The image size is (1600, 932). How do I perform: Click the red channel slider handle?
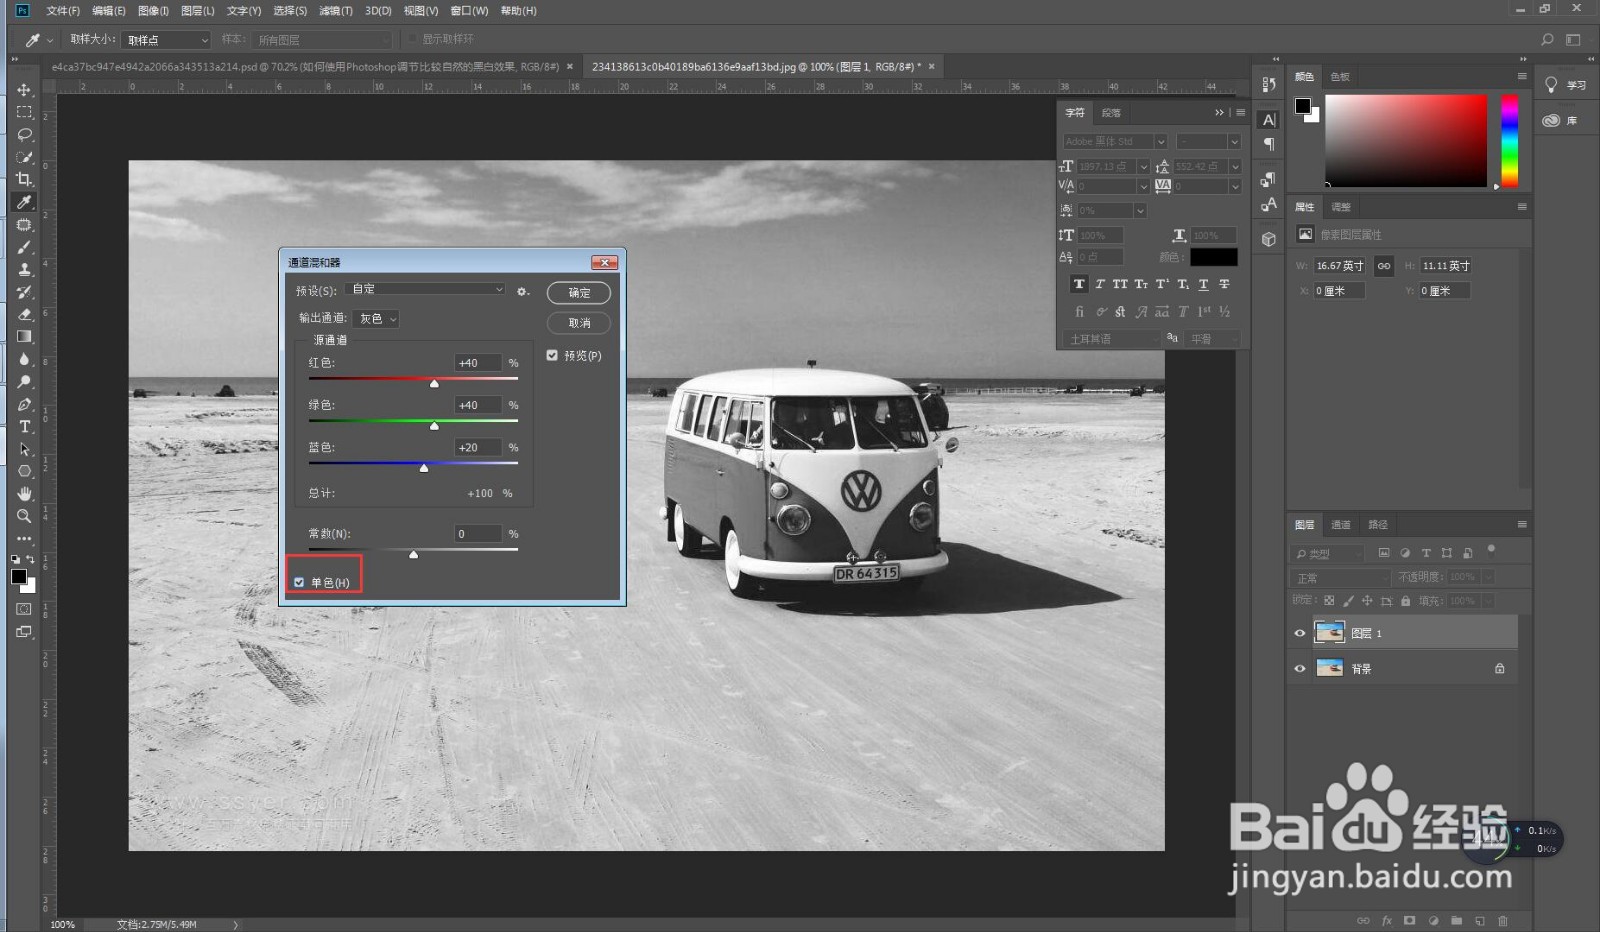tap(434, 384)
